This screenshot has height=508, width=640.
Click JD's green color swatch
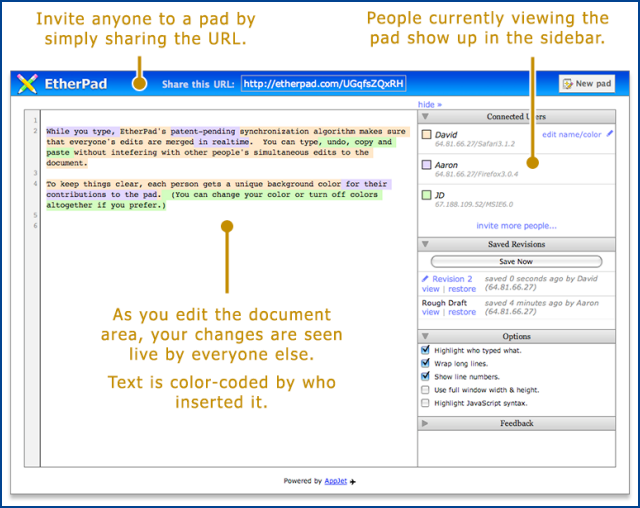coord(427,195)
